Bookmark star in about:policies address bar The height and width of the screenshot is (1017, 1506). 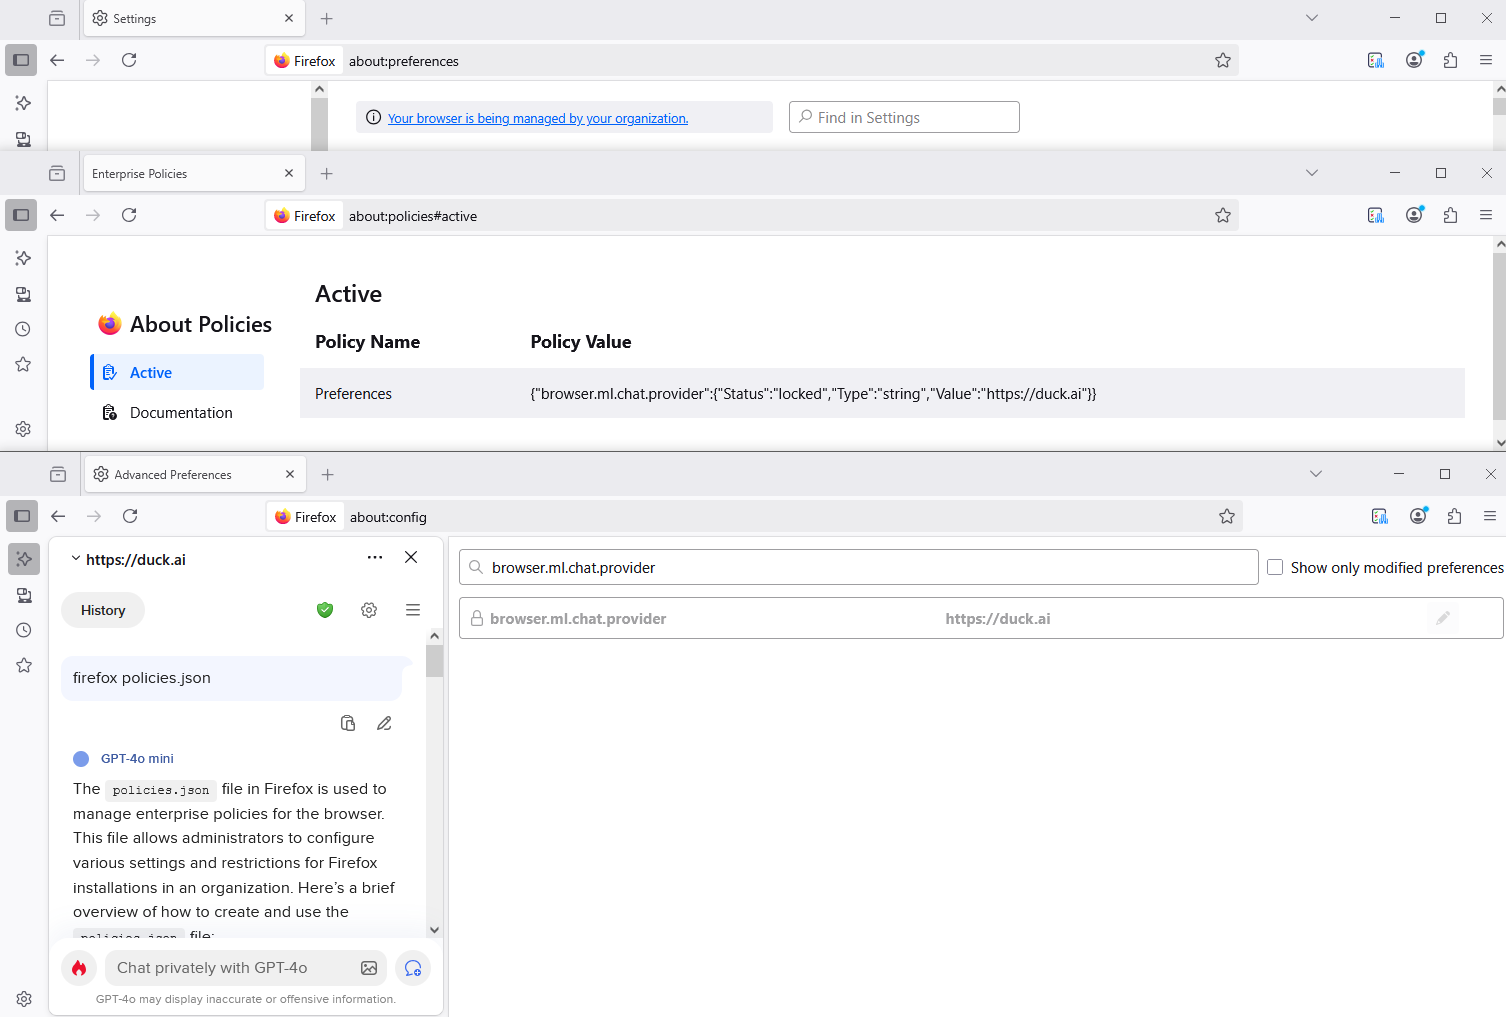[1222, 216]
